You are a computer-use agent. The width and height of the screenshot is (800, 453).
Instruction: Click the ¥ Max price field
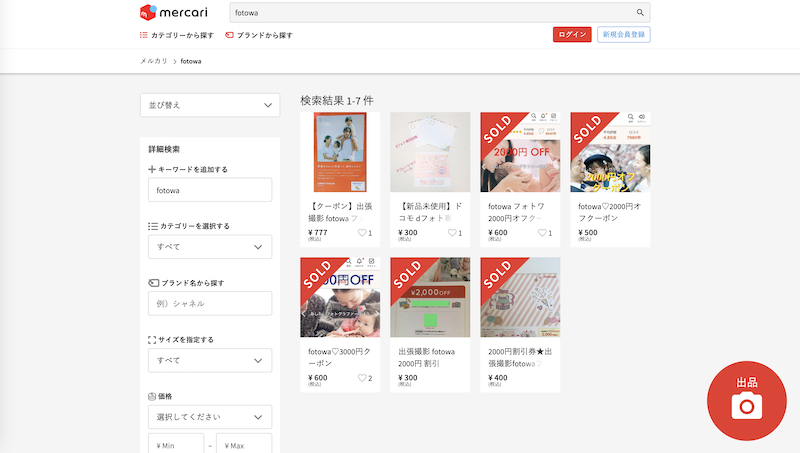coord(244,444)
